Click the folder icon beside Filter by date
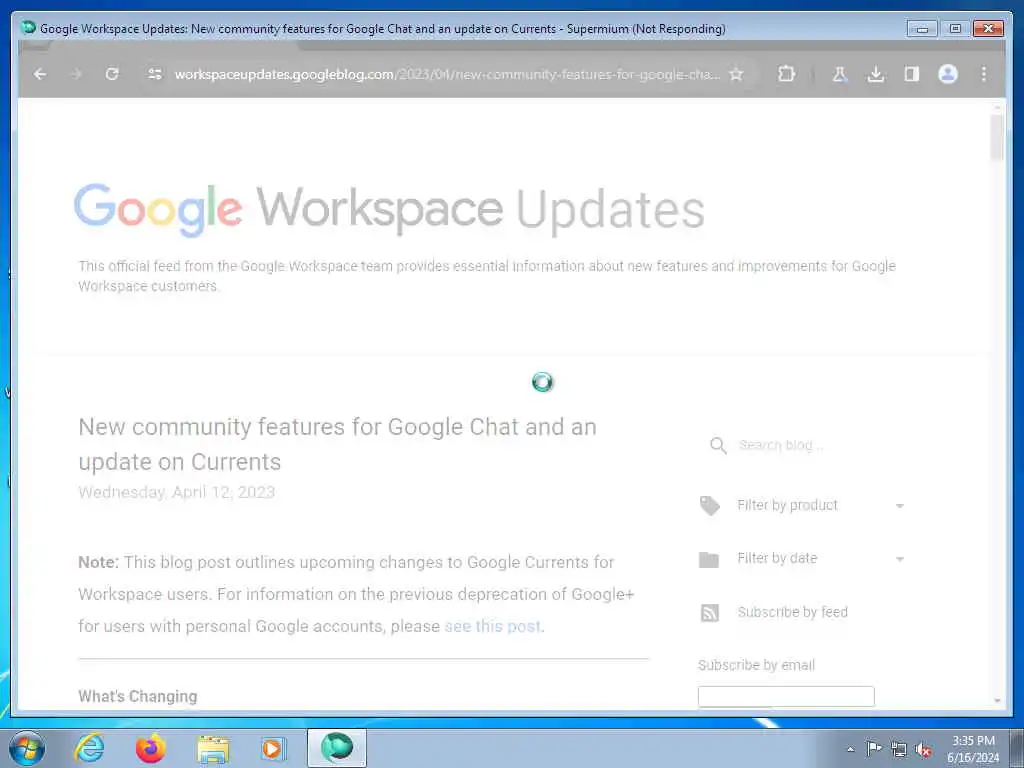The image size is (1024, 768). click(x=709, y=560)
